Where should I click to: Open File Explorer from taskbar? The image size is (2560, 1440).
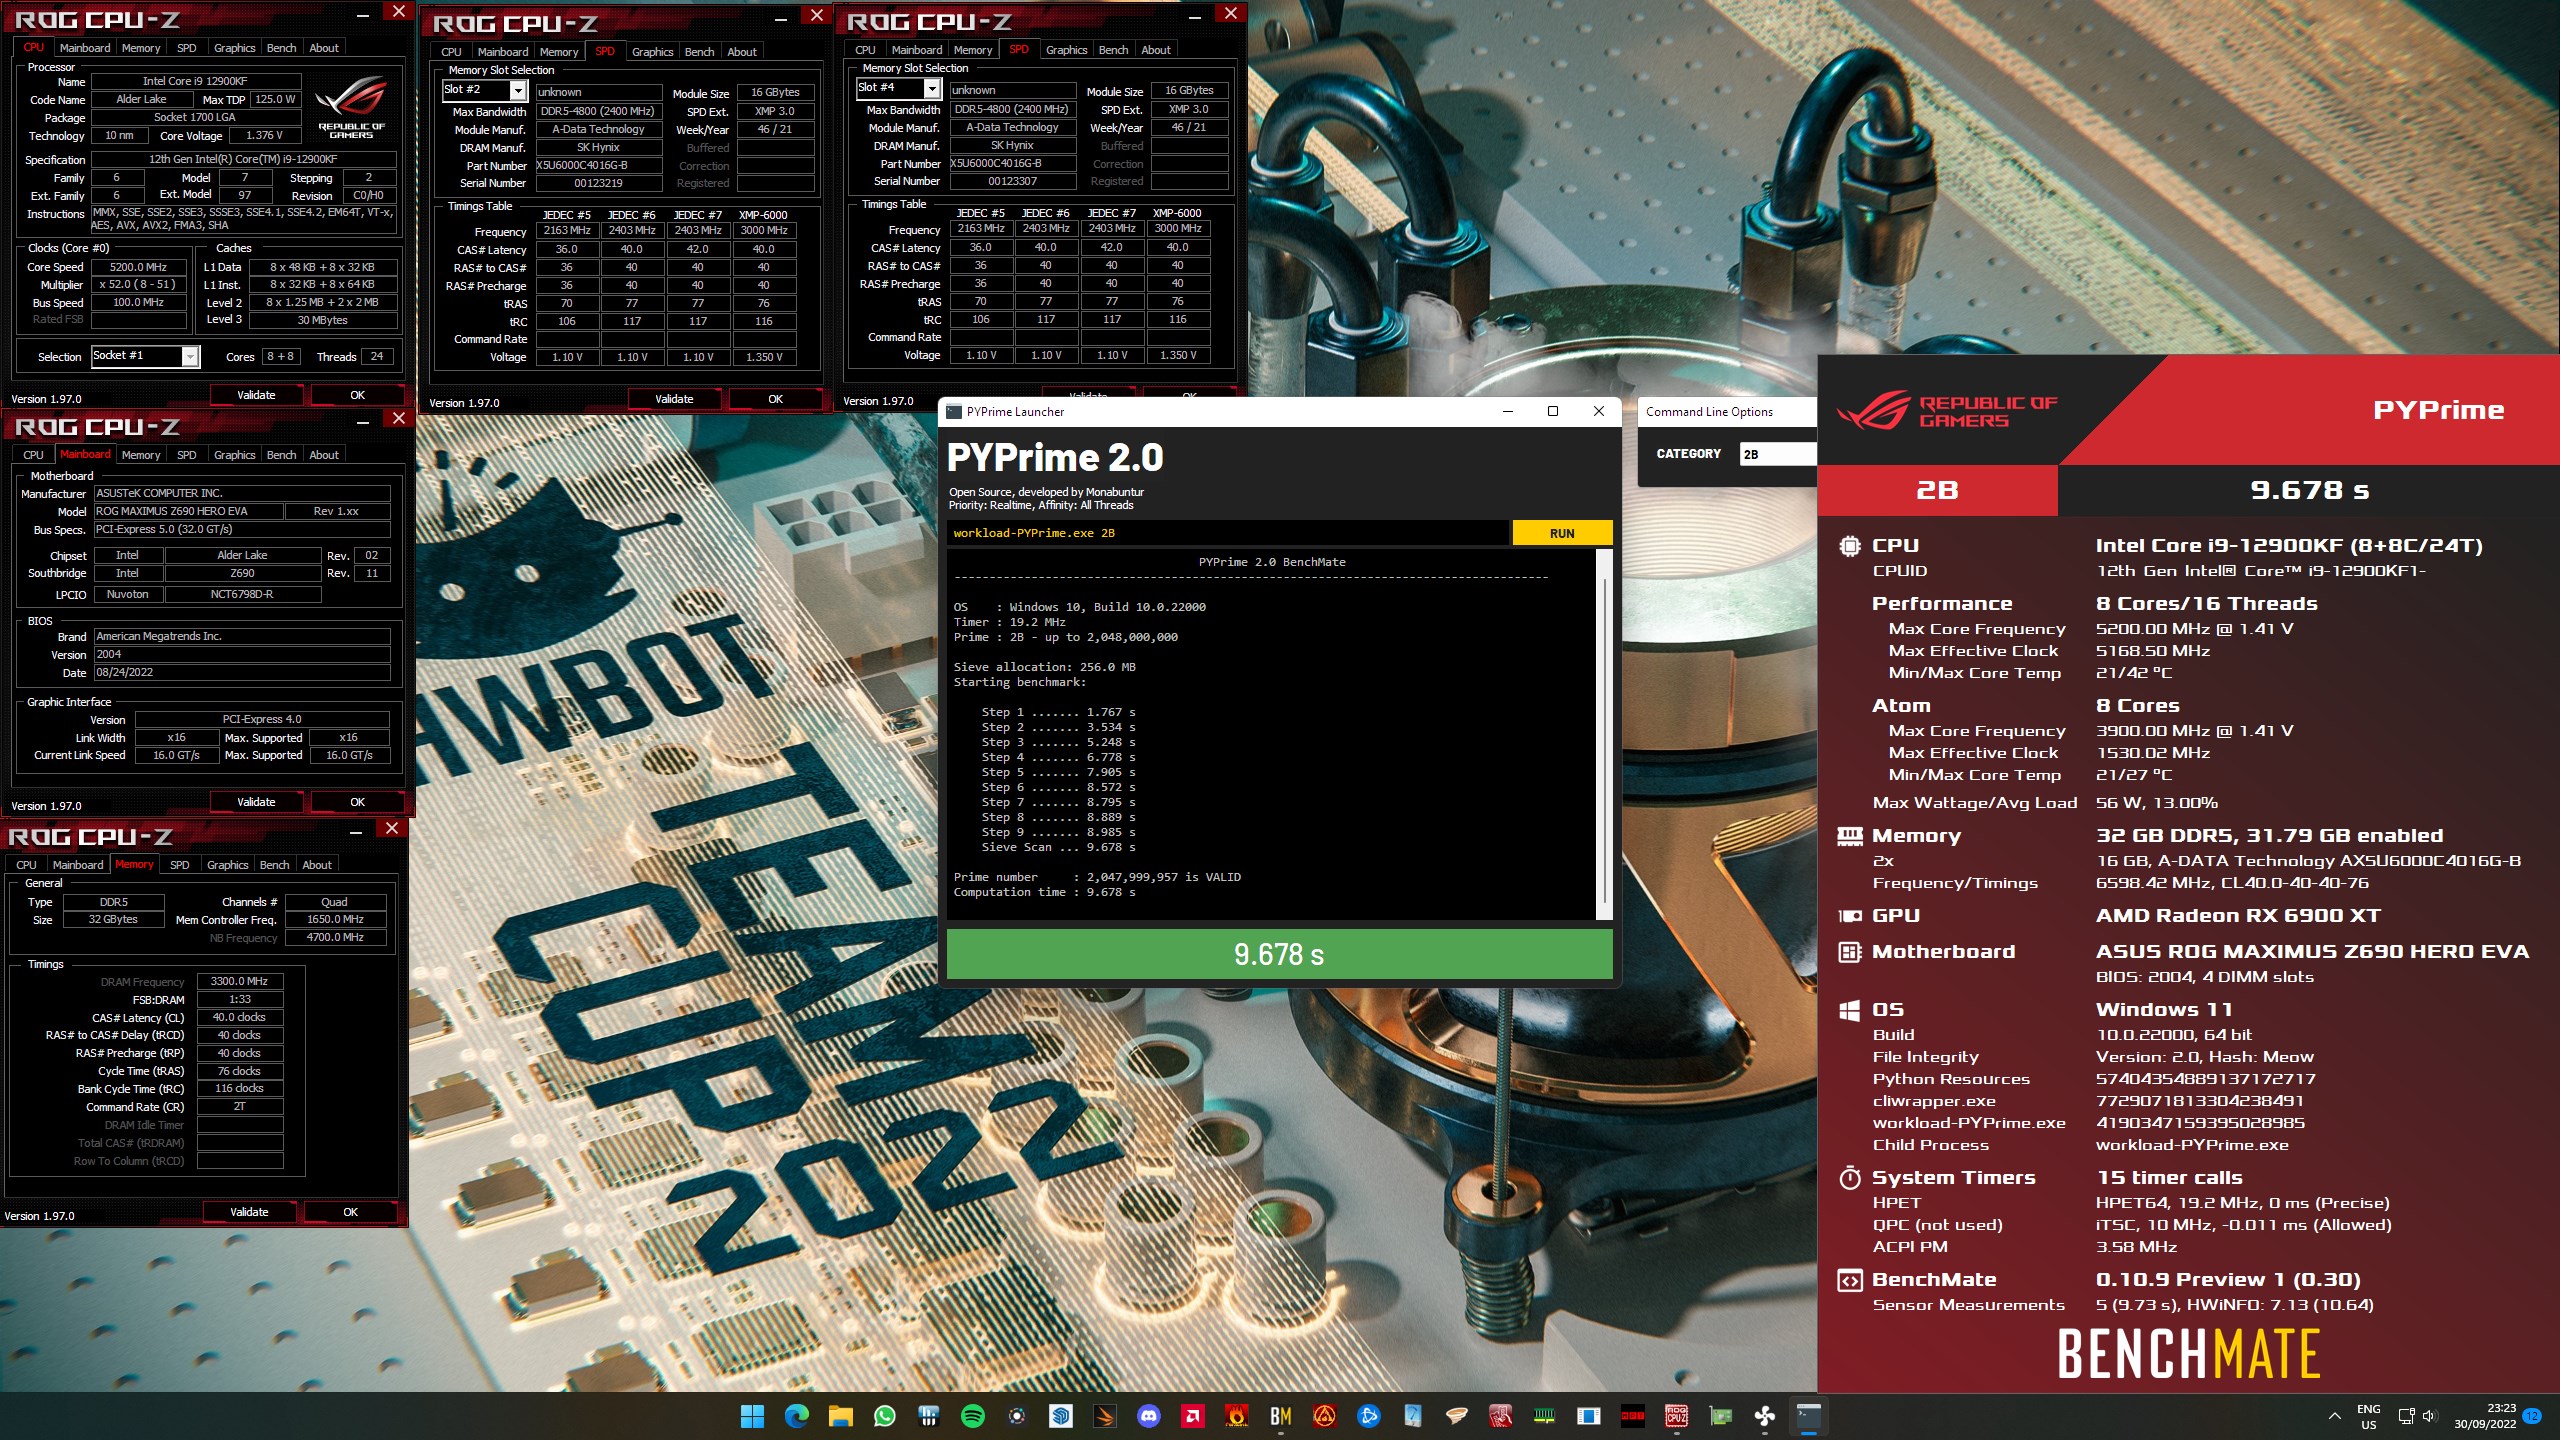click(840, 1416)
